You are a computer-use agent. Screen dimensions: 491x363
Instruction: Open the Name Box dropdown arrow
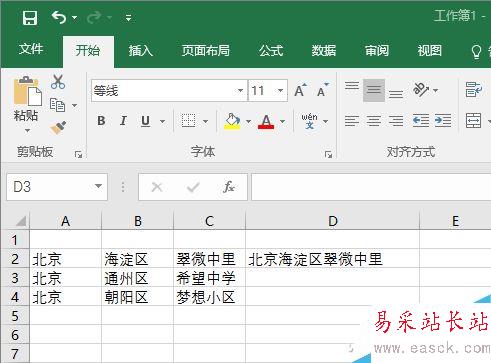pyautogui.click(x=98, y=186)
